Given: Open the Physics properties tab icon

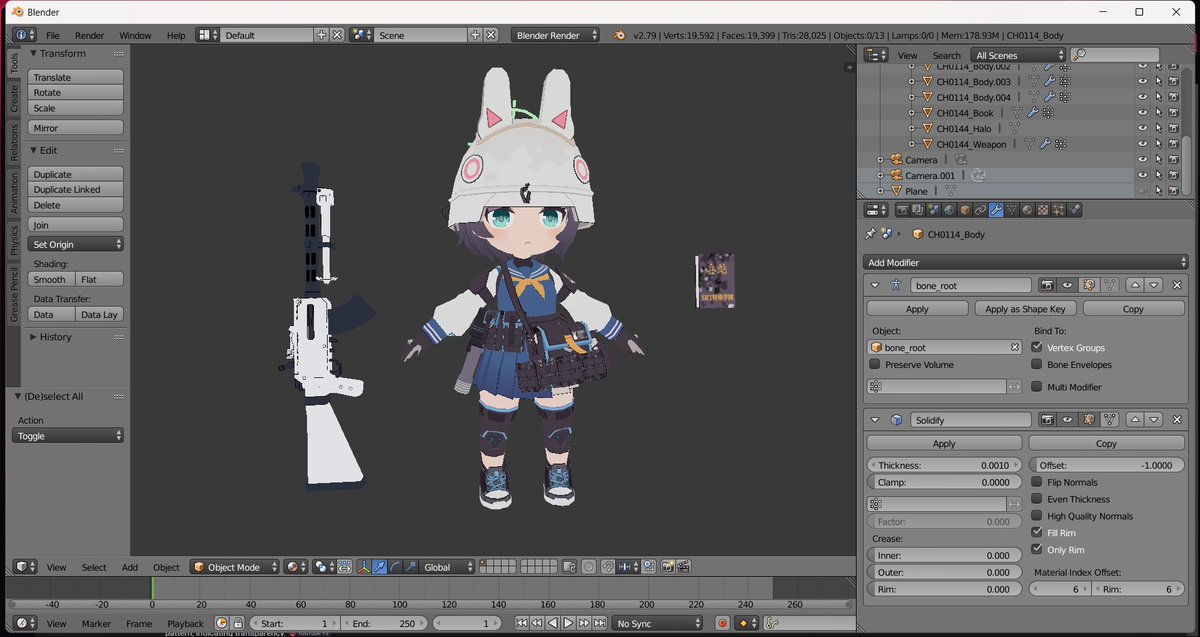Looking at the screenshot, I should 1075,210.
